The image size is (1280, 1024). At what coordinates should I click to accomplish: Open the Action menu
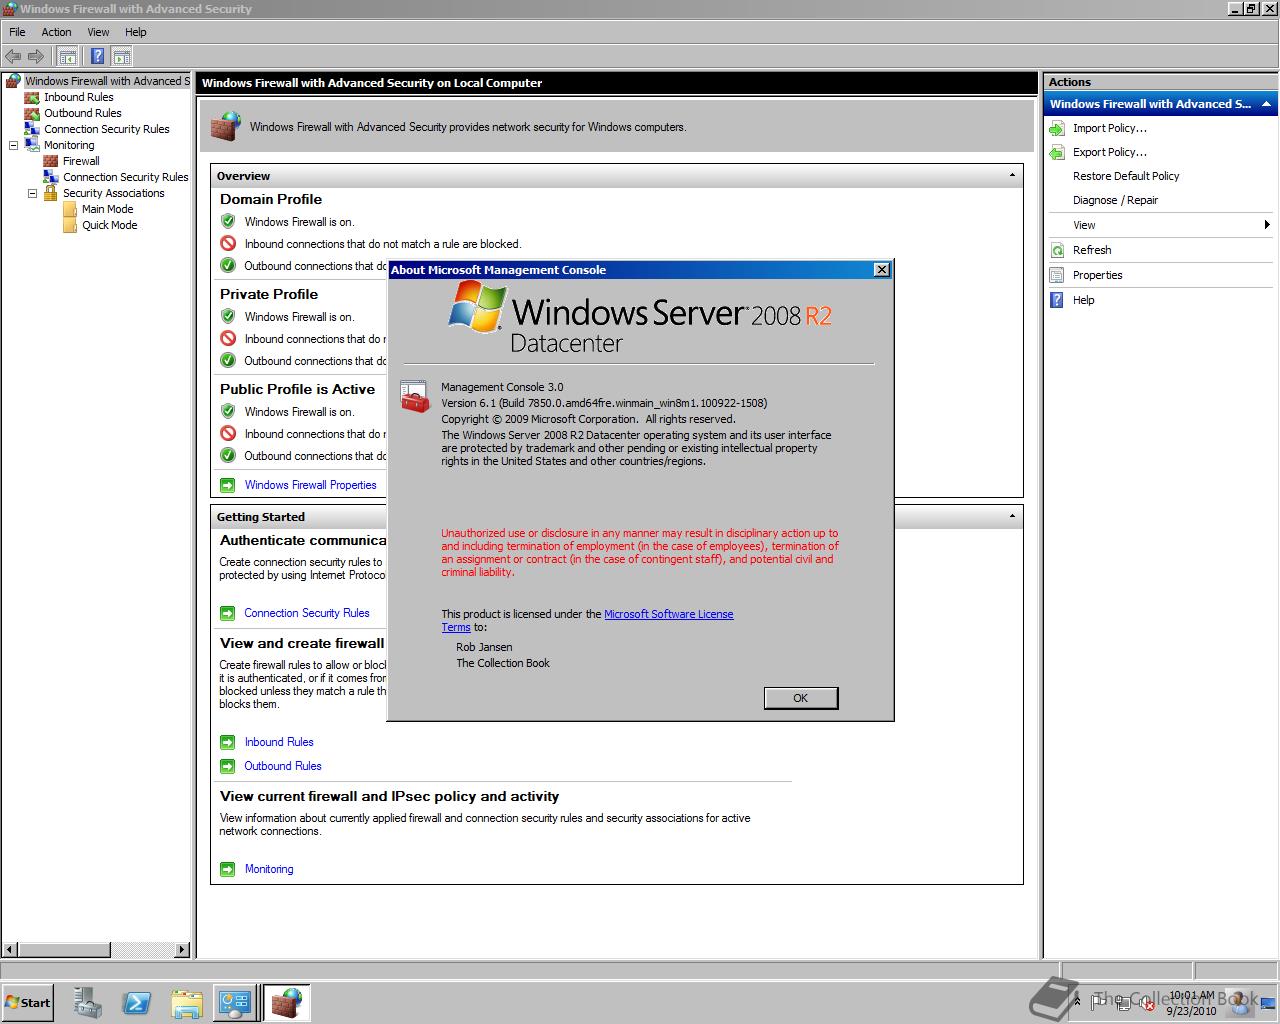(x=56, y=32)
